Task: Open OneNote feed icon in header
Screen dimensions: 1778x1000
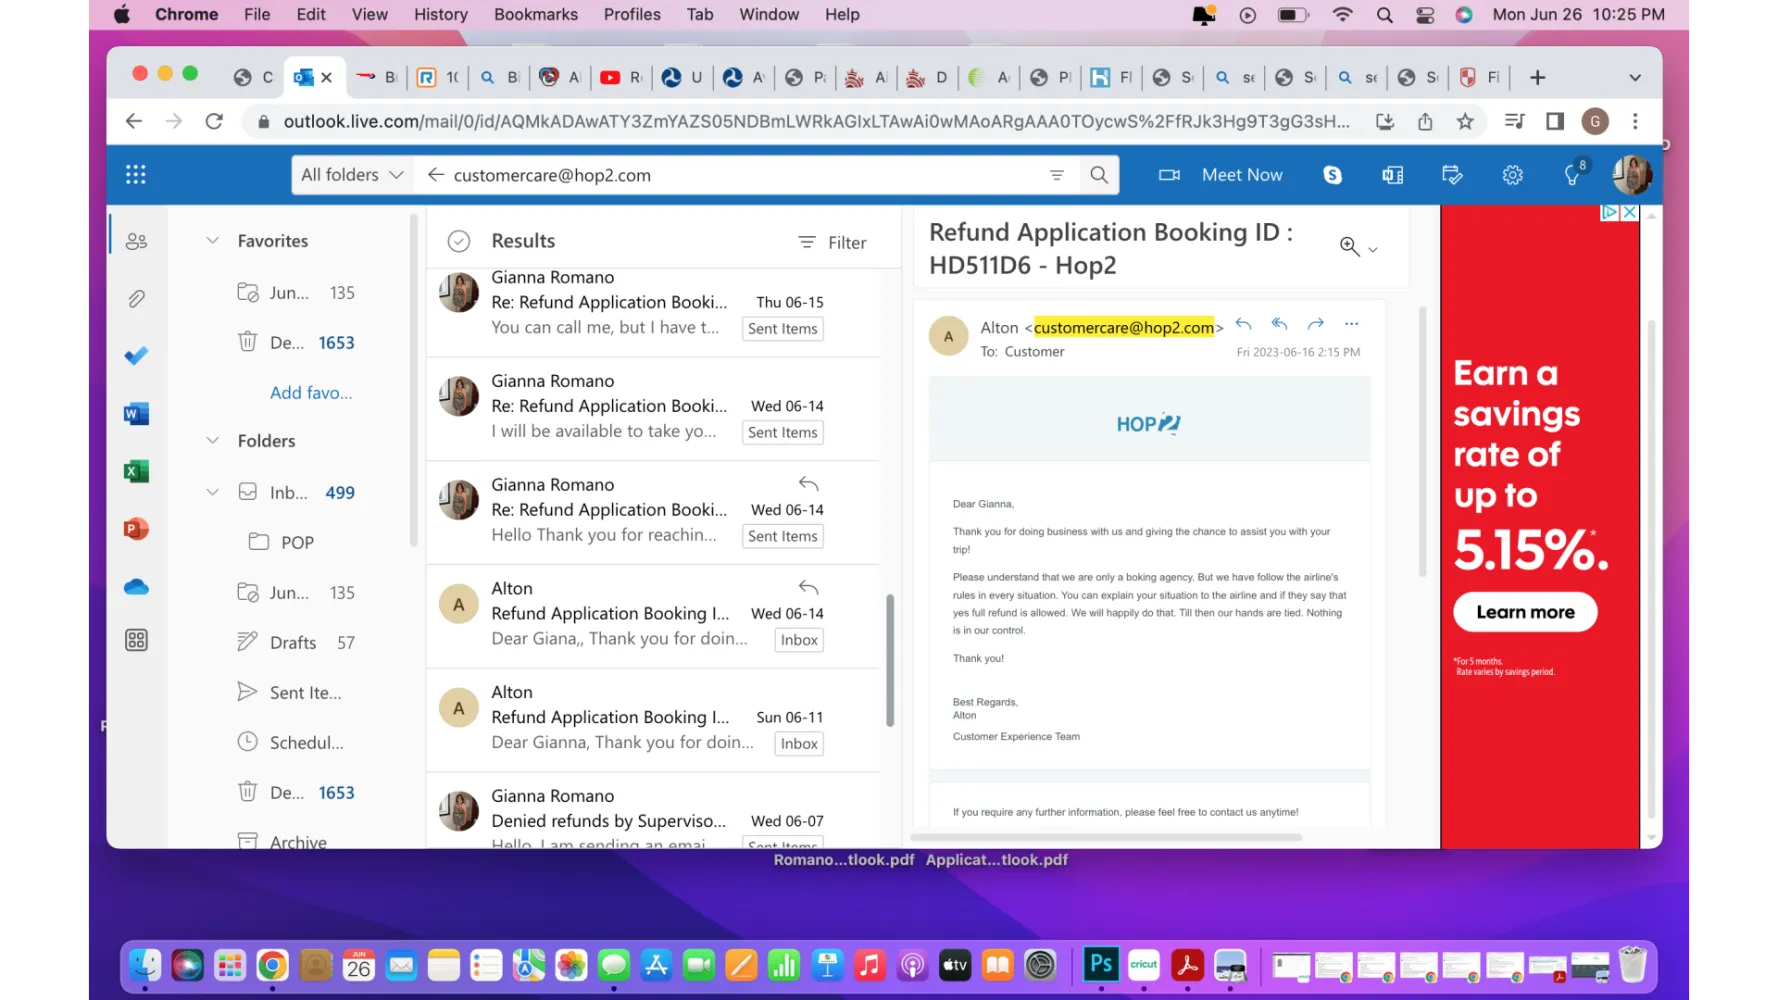Action: tap(1392, 175)
